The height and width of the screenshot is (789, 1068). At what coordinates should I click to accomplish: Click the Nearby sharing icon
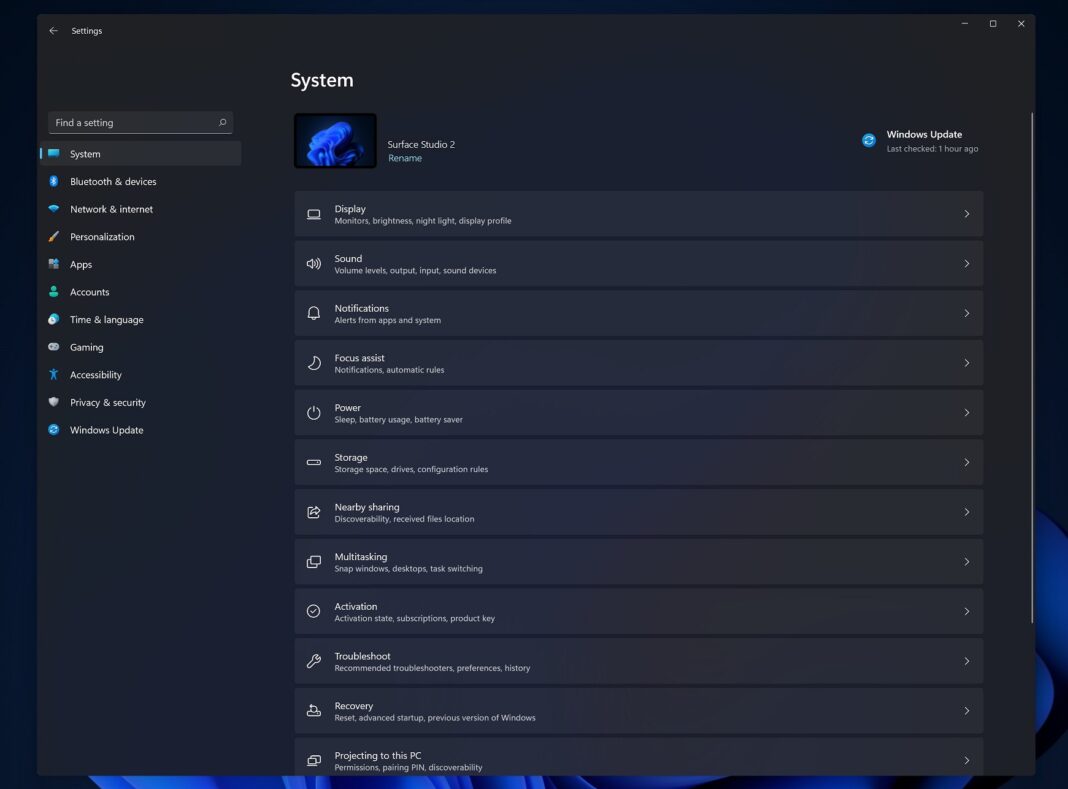pyautogui.click(x=312, y=512)
